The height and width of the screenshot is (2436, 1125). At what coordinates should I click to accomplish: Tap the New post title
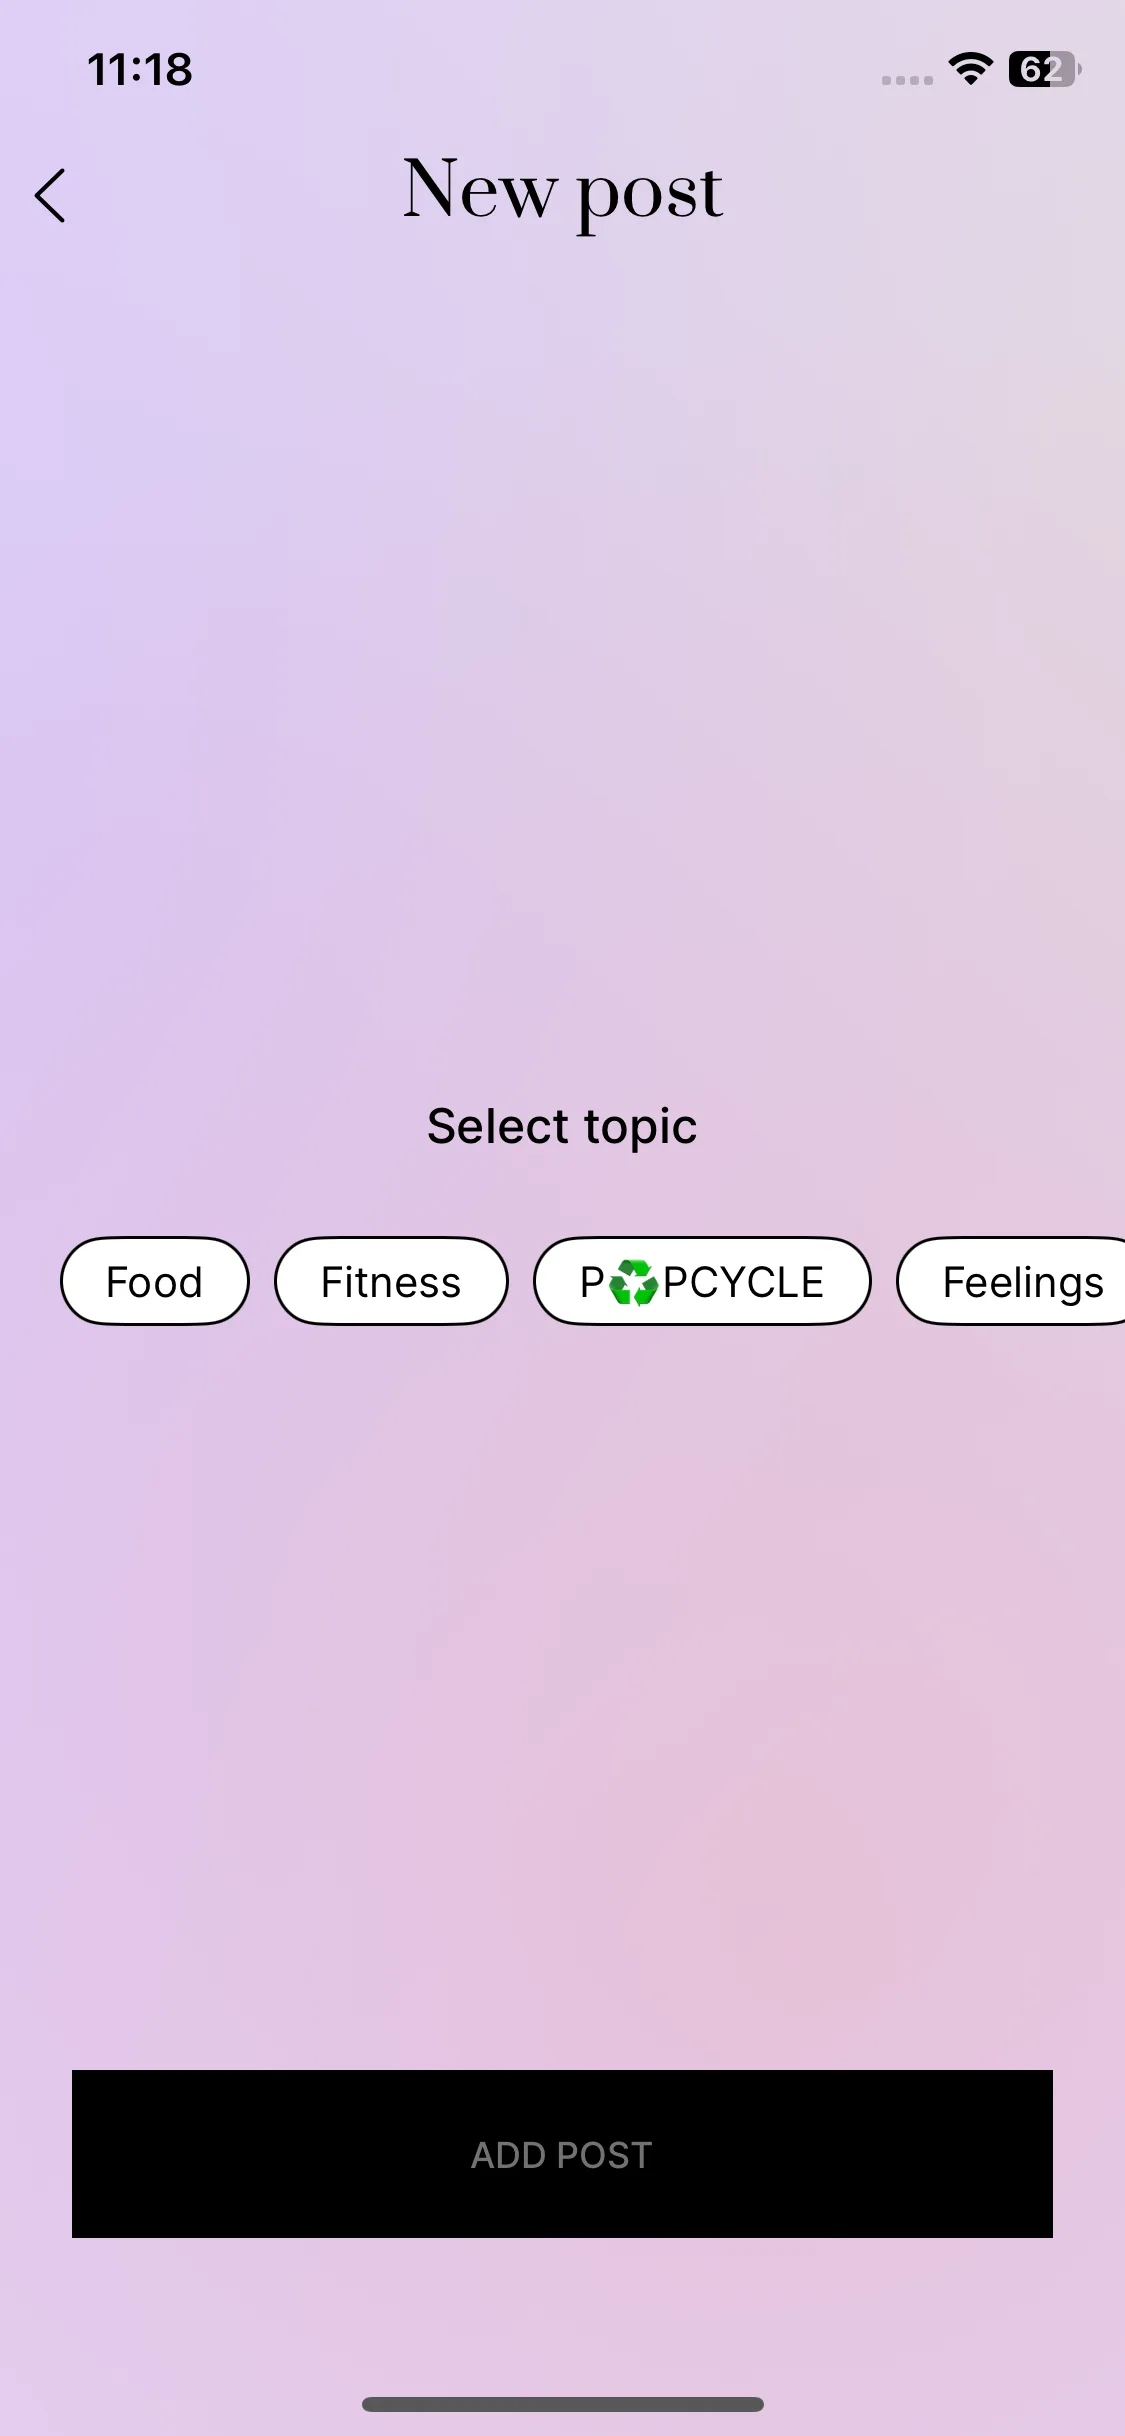pyautogui.click(x=562, y=190)
